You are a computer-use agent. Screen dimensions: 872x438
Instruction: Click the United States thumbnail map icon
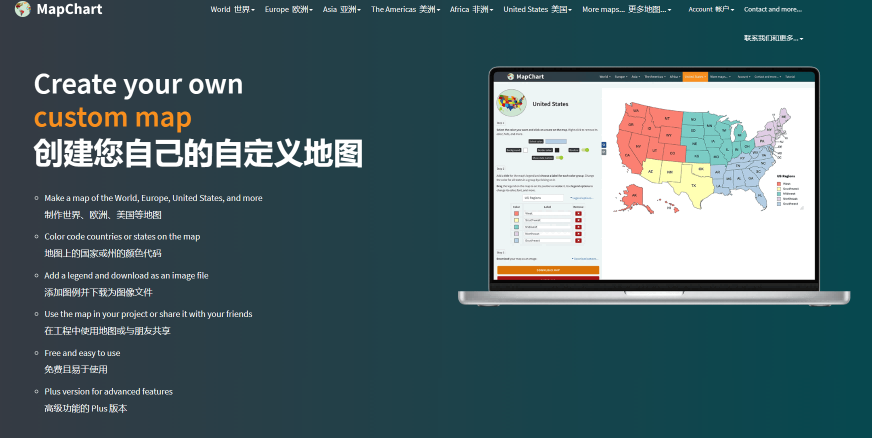512,102
